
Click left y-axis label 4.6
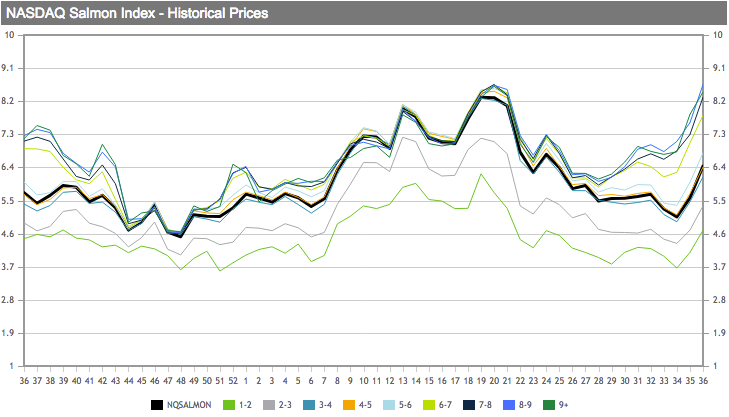(8, 234)
